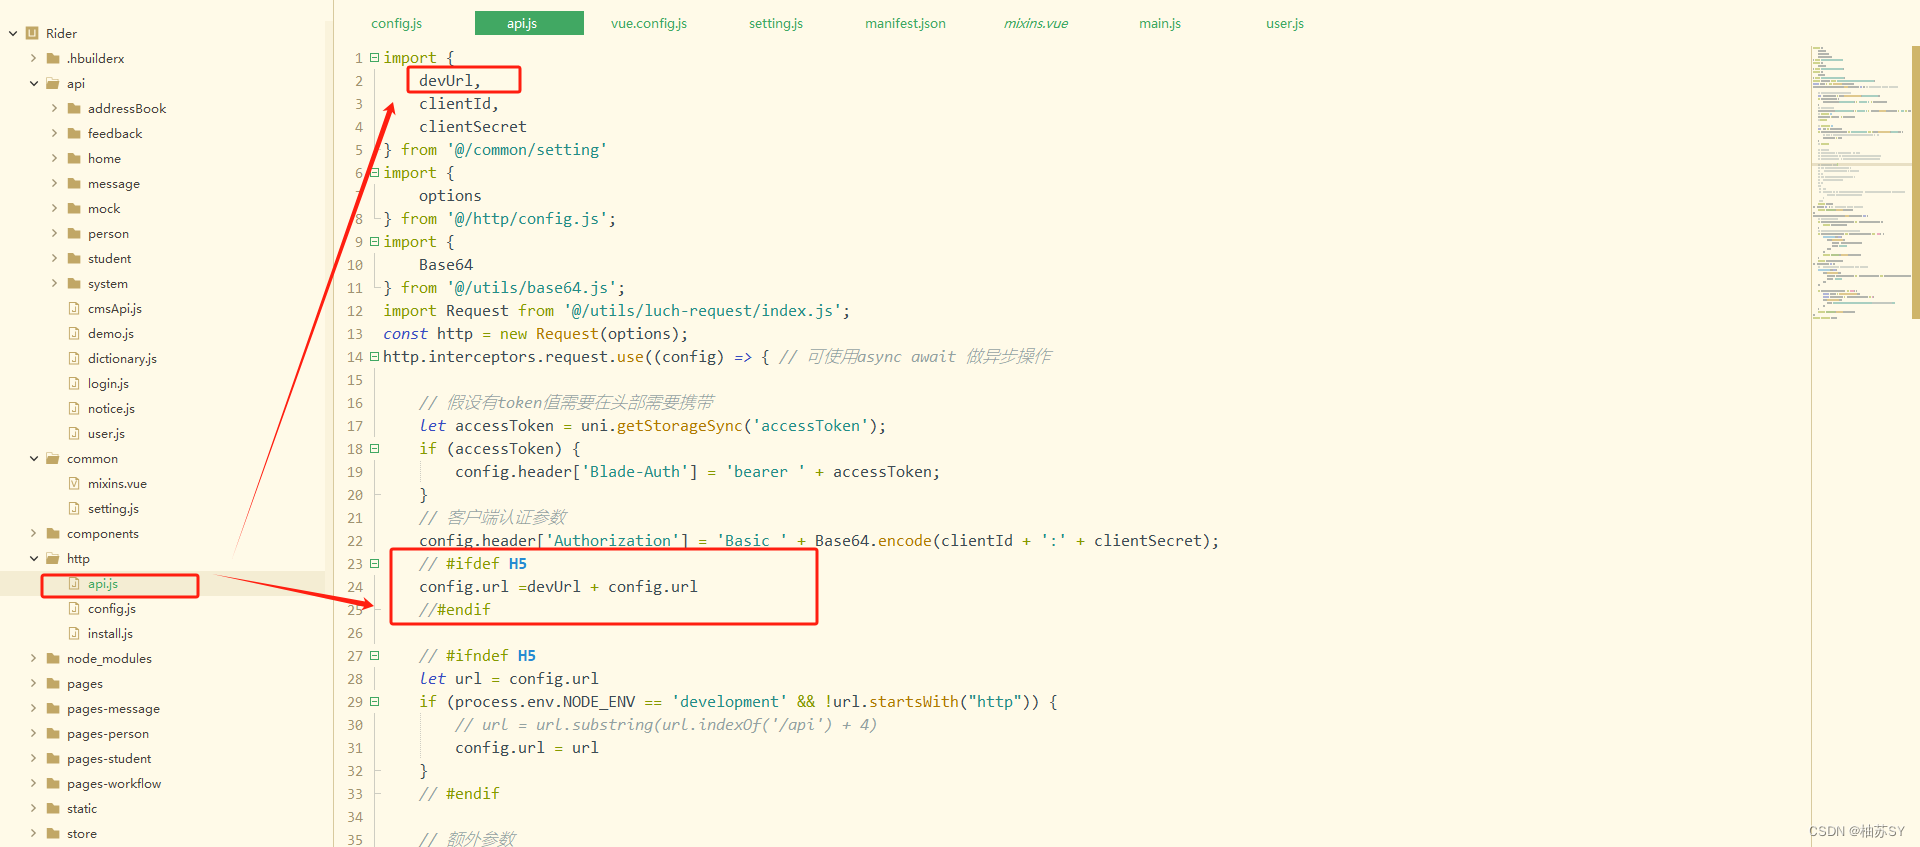Collapse the common folder
Image resolution: width=1920 pixels, height=847 pixels.
(x=33, y=459)
